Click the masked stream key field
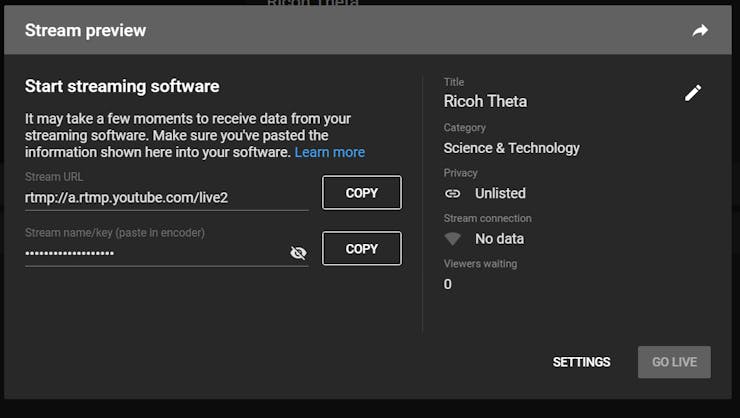 (150, 253)
